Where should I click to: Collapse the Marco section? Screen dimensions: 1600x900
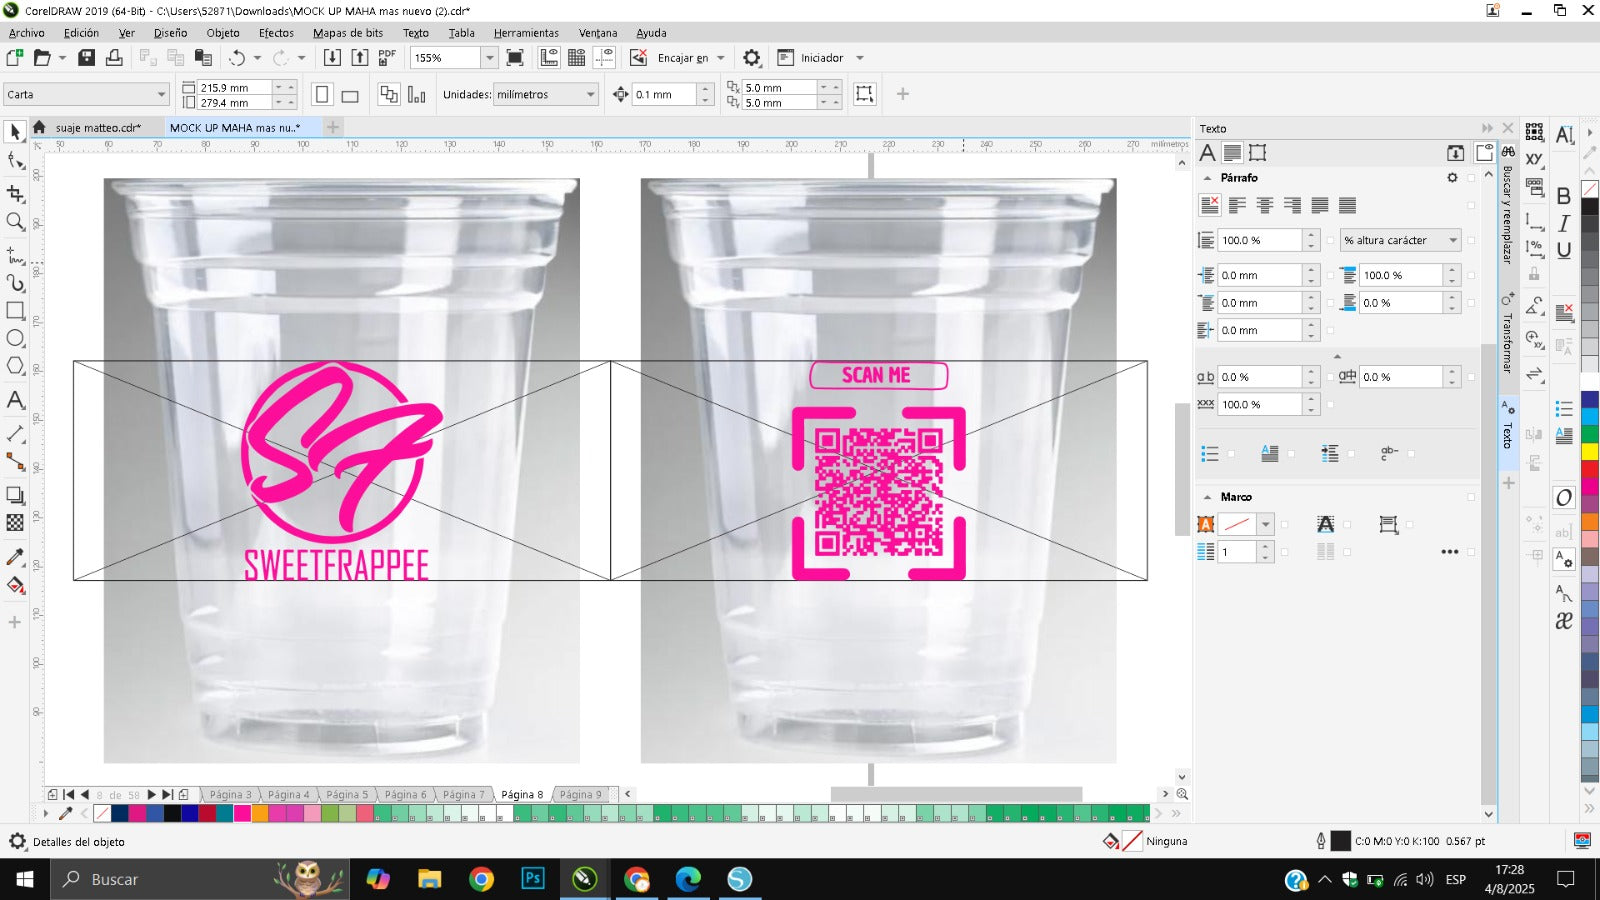1207,497
